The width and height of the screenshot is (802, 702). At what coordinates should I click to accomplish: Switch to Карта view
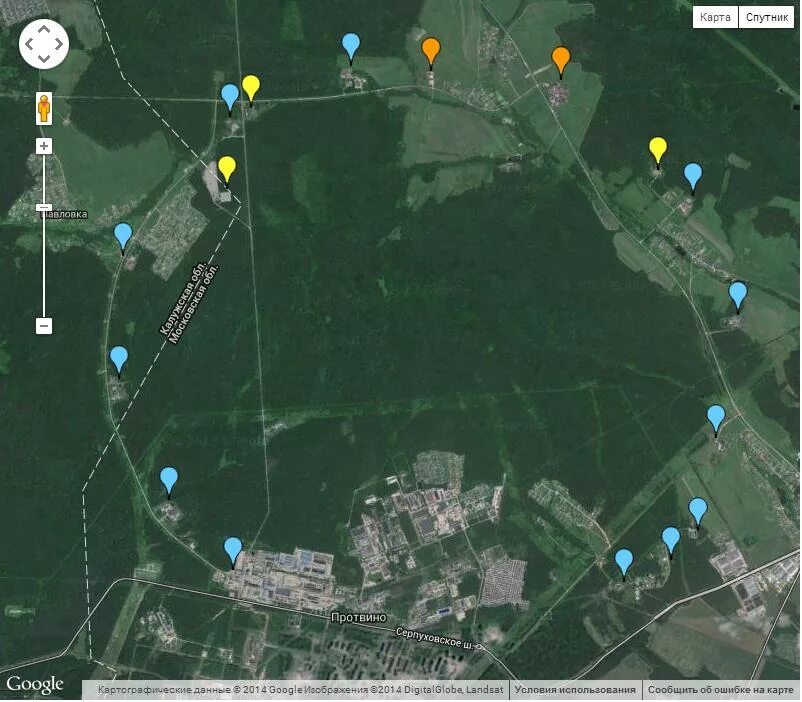(714, 16)
